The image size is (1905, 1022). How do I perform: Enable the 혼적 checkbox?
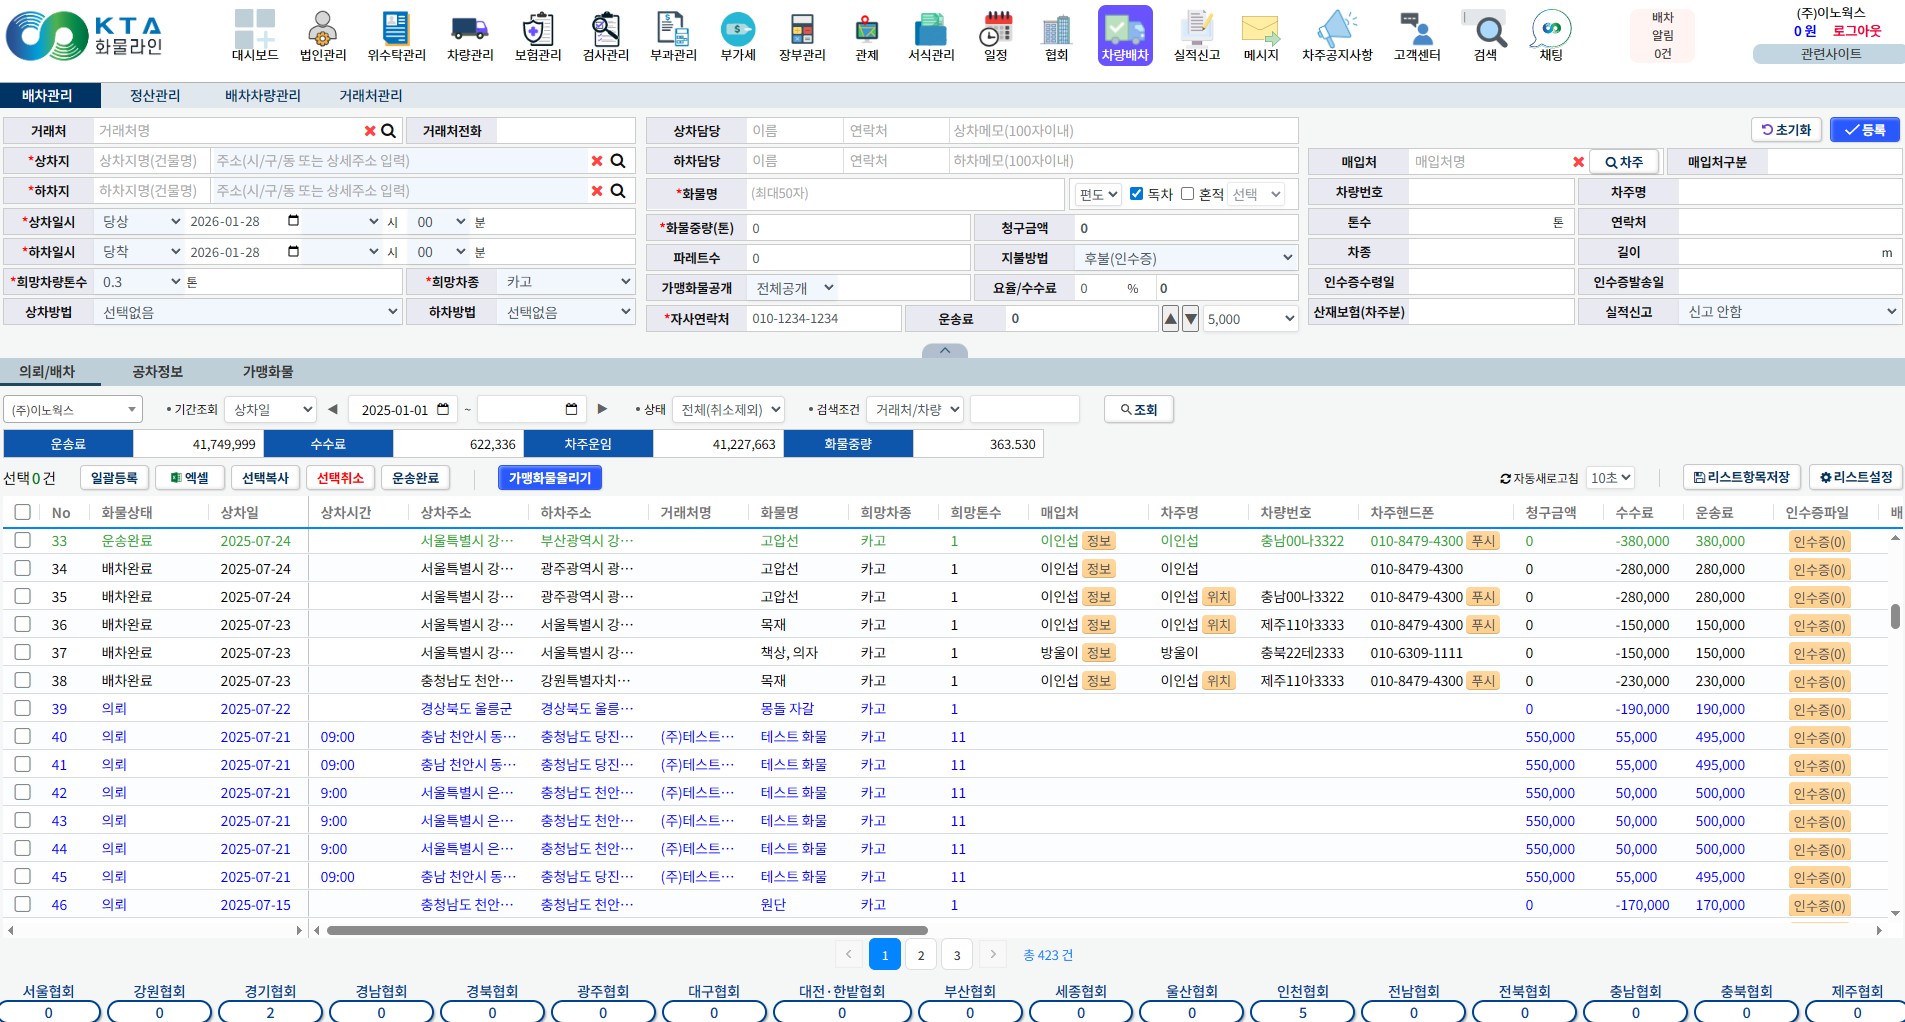point(1187,194)
